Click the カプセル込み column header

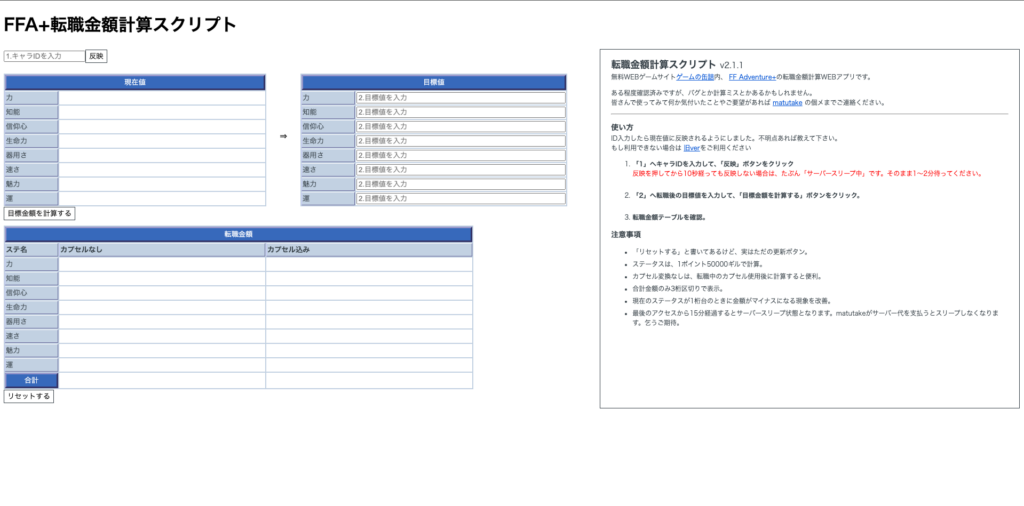(368, 250)
